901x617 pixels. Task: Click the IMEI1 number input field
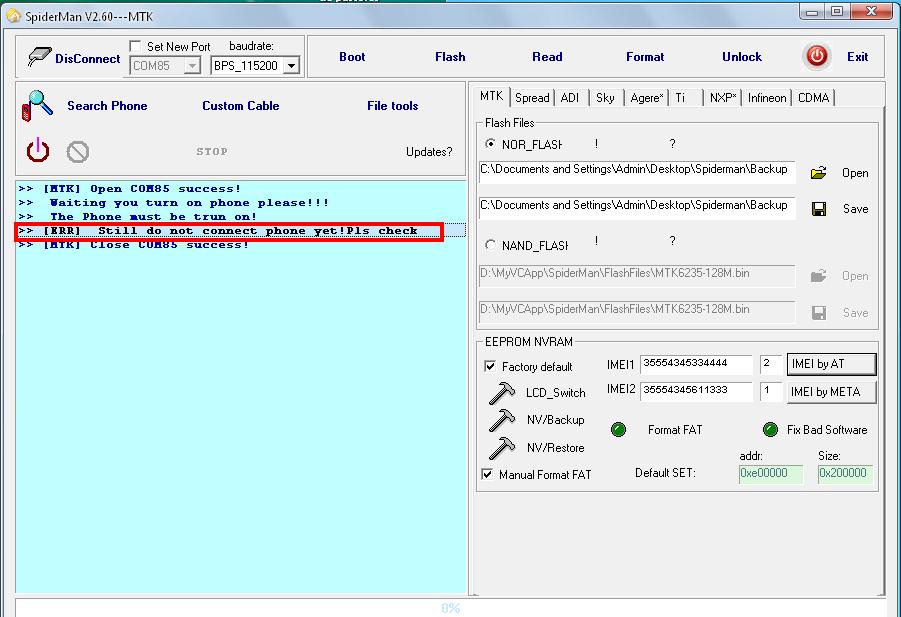point(696,364)
